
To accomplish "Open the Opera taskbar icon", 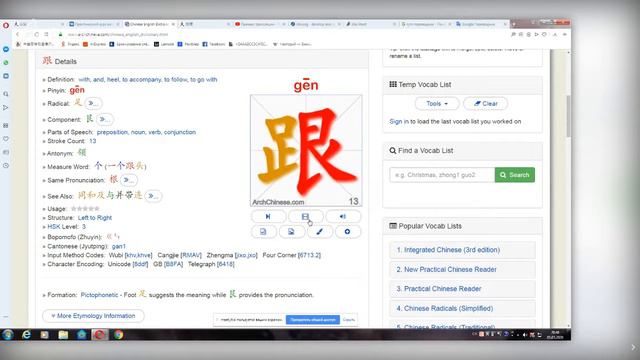I will tap(100, 335).
